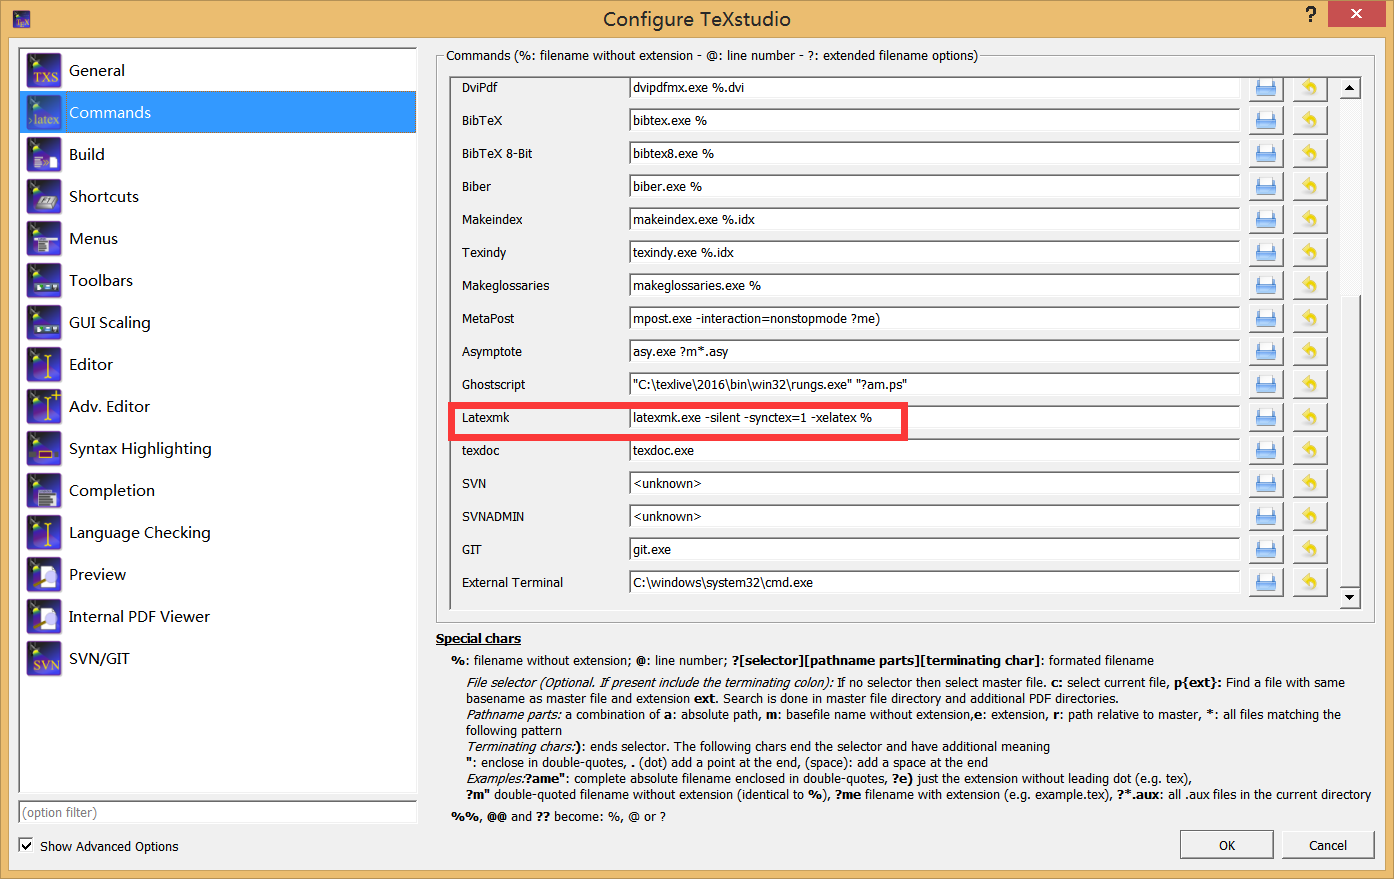The width and height of the screenshot is (1394, 879).
Task: Open Adv. Editor settings
Action: [x=218, y=407]
